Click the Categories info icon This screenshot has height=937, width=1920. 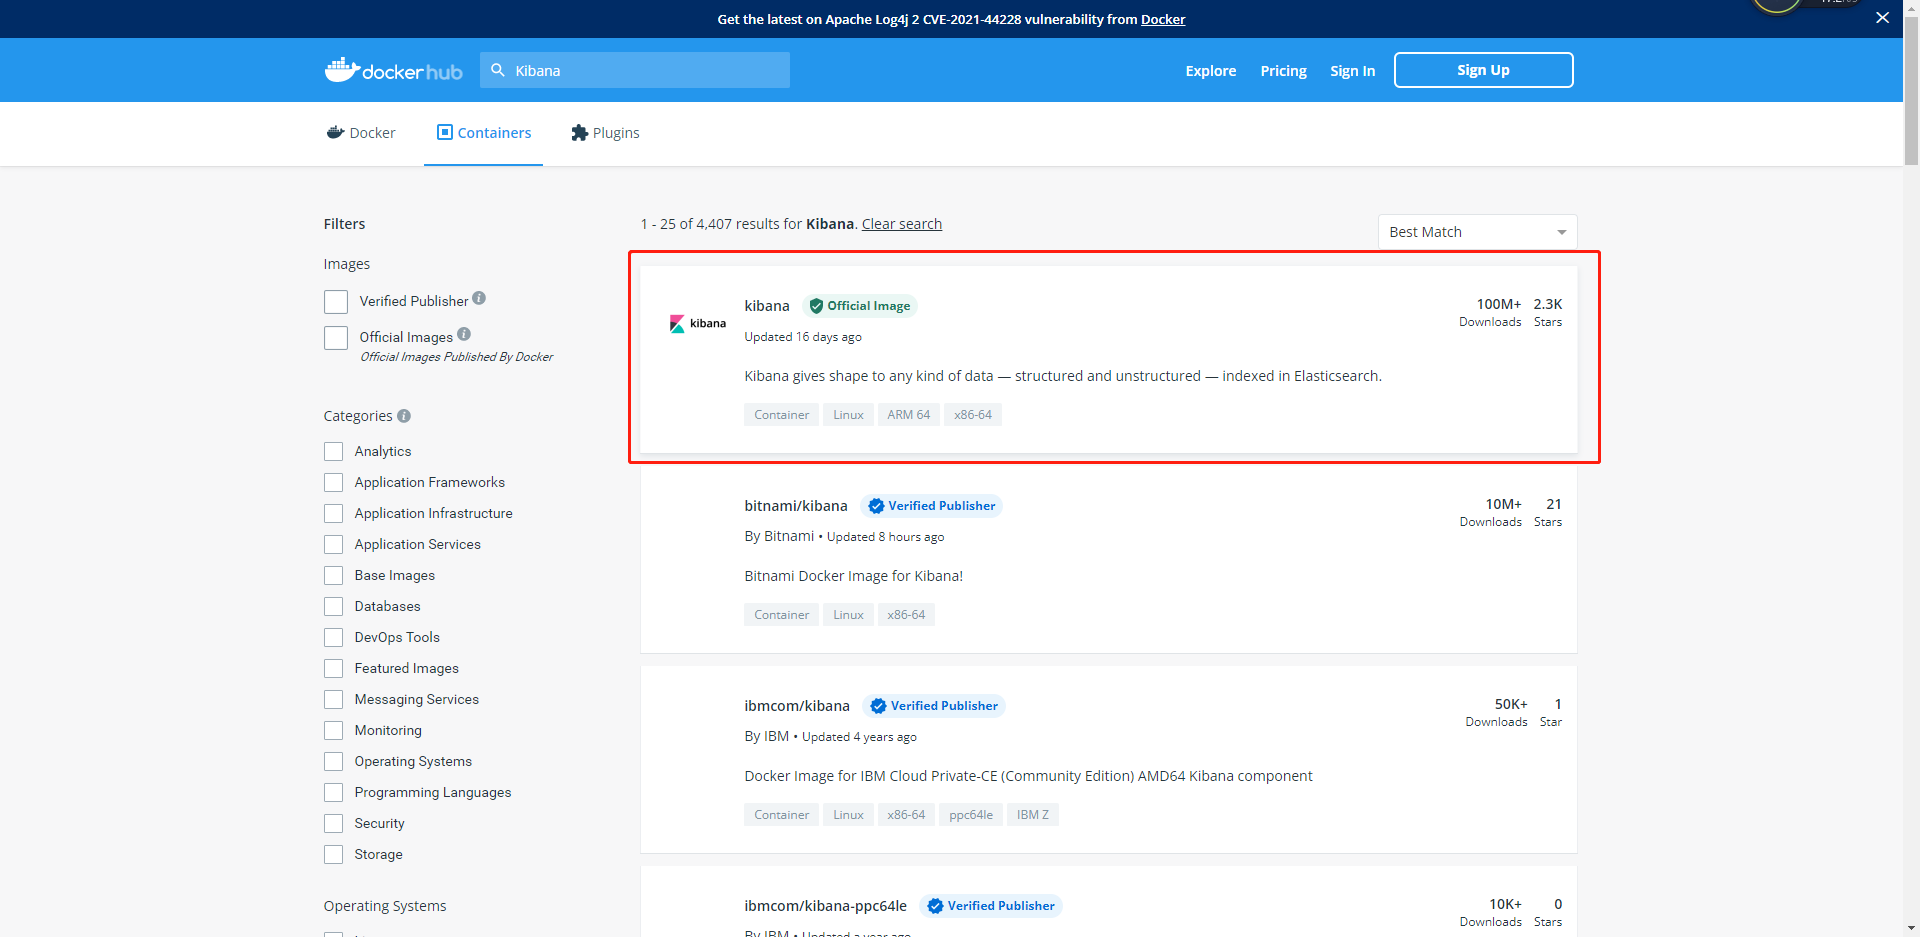click(x=404, y=416)
